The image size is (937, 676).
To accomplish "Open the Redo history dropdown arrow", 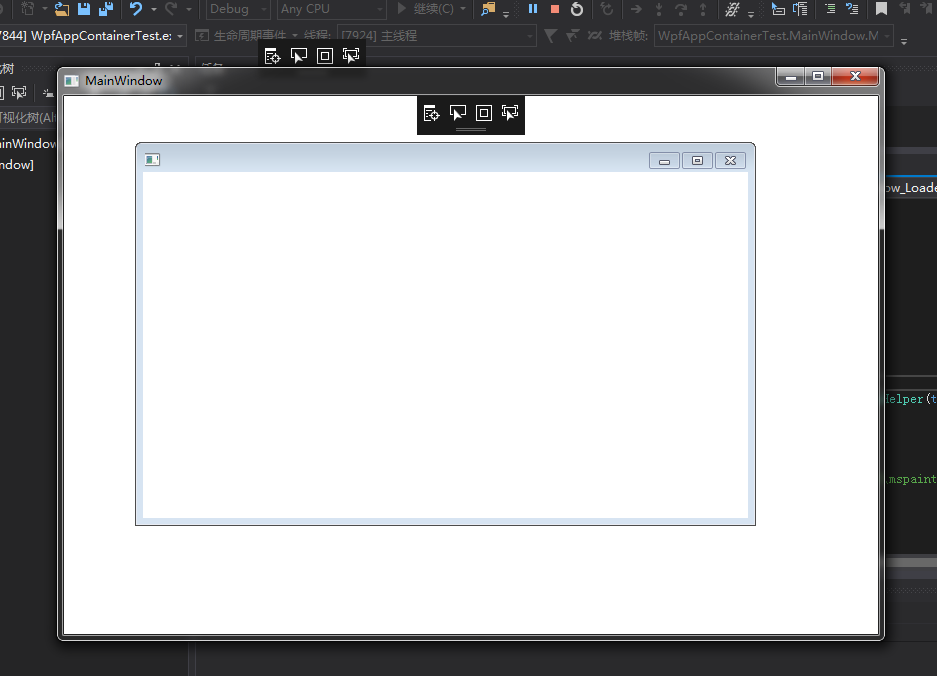I will [x=189, y=10].
